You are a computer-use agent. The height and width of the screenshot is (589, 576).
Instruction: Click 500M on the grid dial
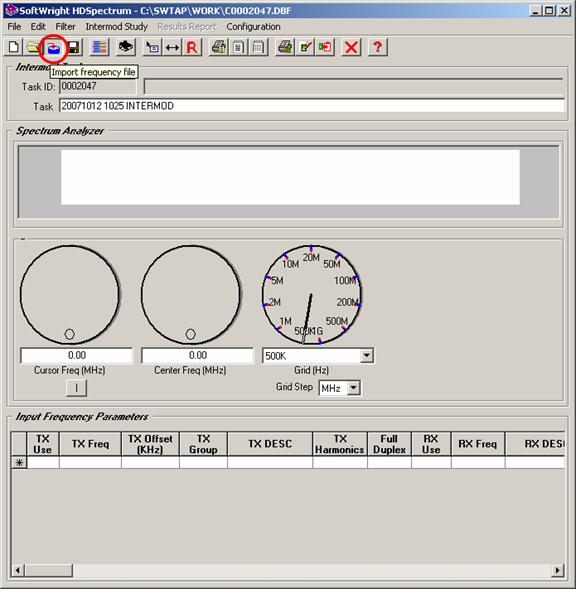click(x=337, y=321)
